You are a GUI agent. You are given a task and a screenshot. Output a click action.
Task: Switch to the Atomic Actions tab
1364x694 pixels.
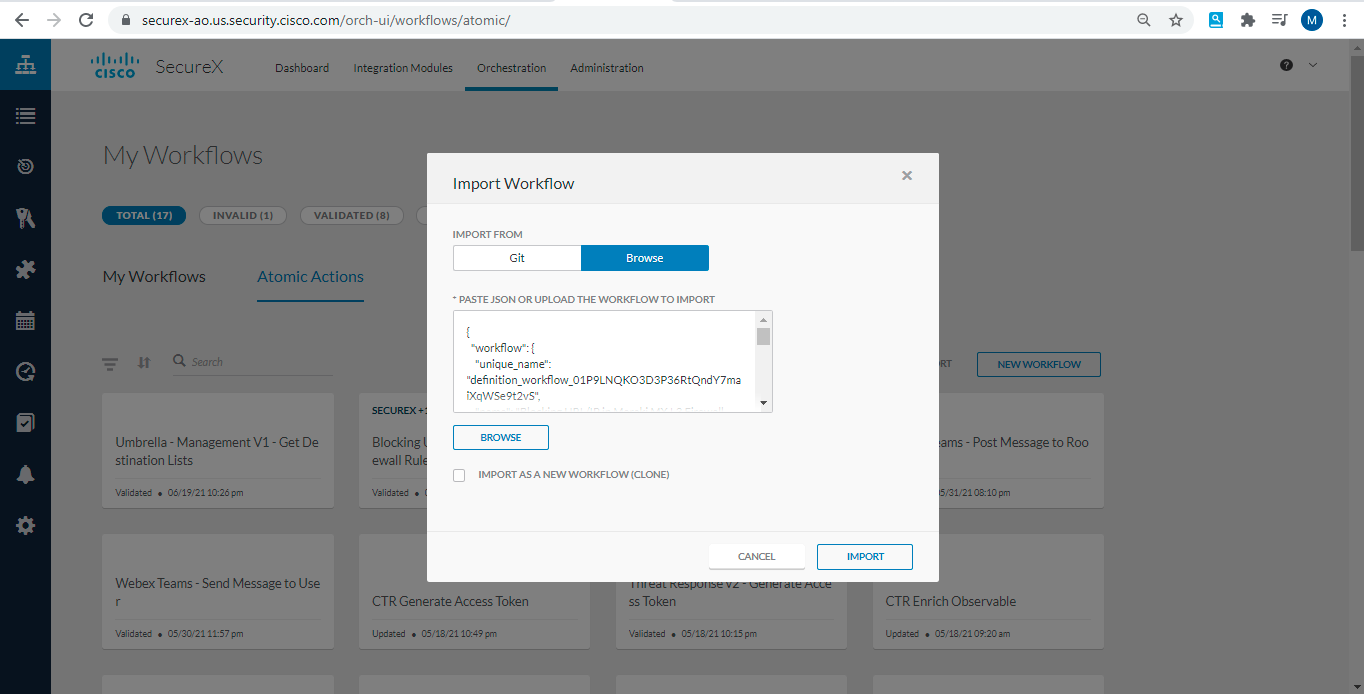[x=310, y=277]
